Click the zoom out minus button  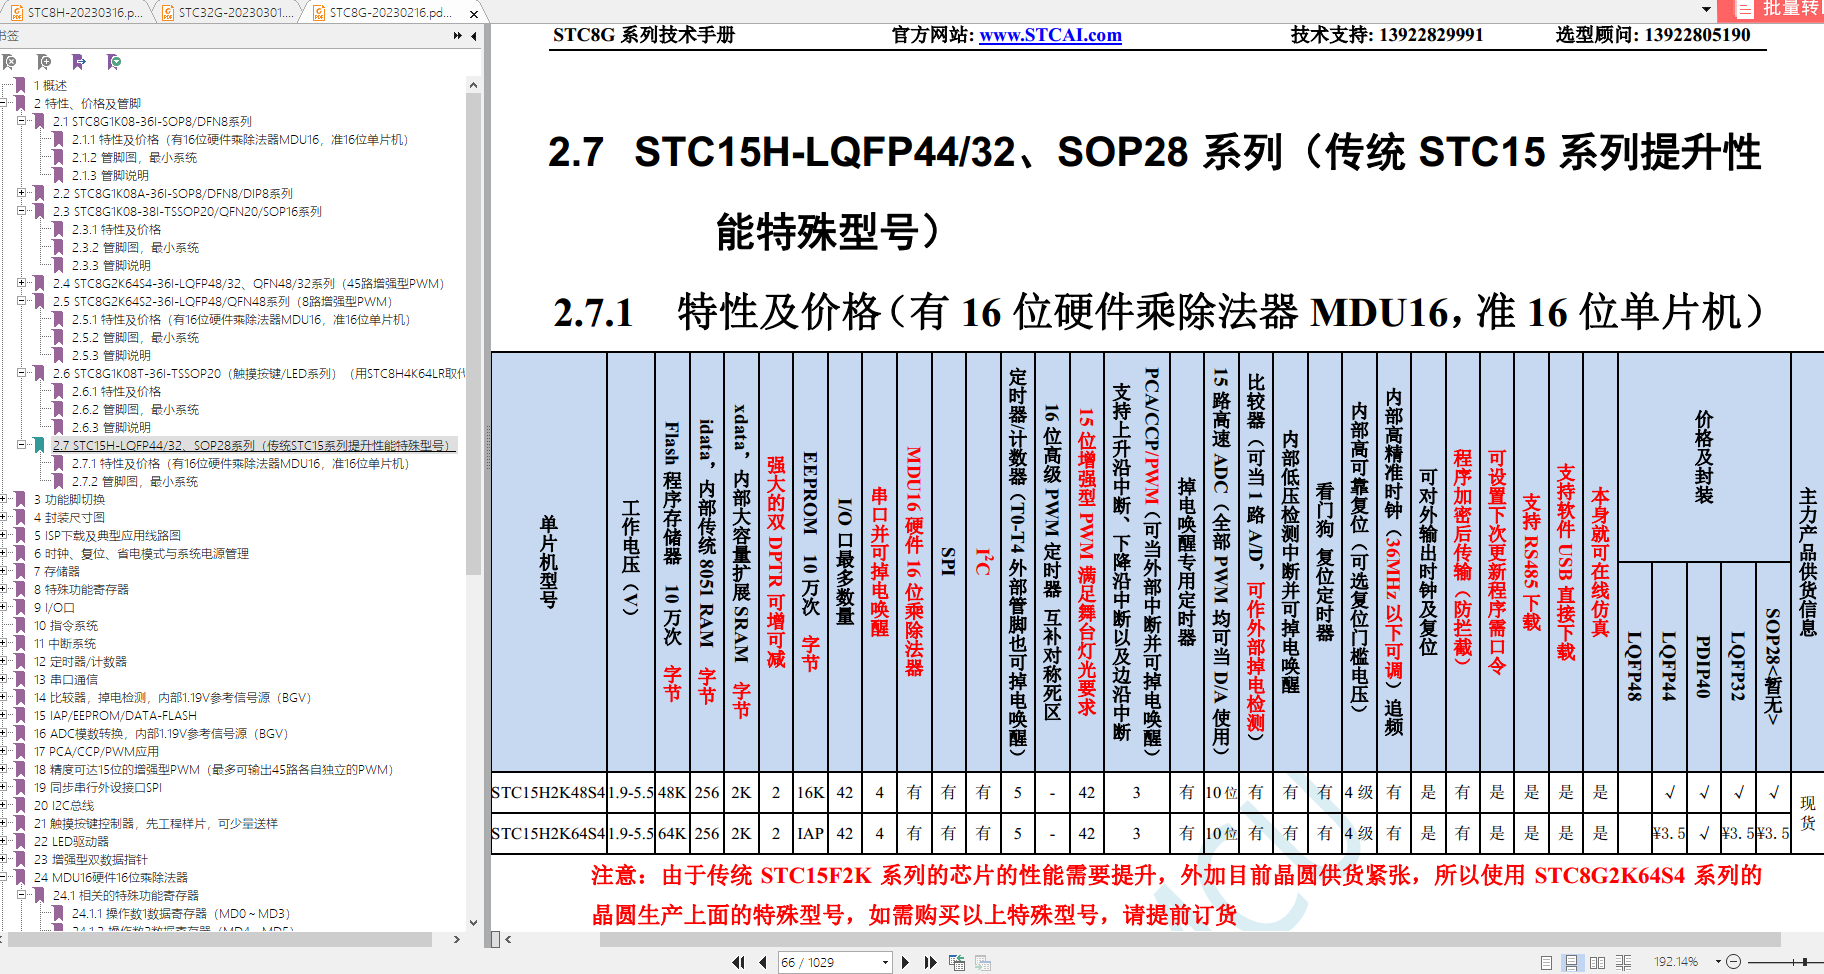point(1734,962)
